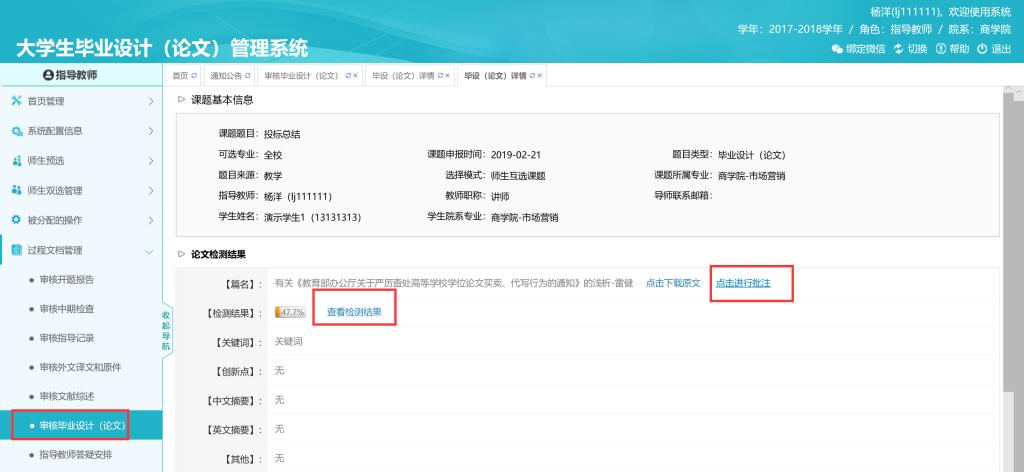The width and height of the screenshot is (1024, 472).
Task: Click the 47.7% detection result bar
Action: pos(291,312)
